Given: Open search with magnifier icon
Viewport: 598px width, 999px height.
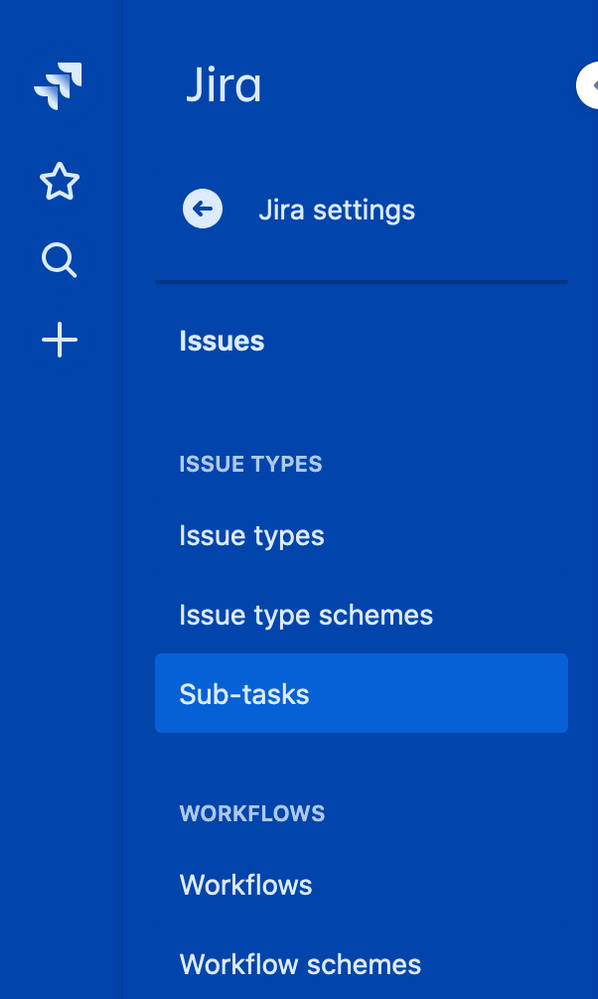Looking at the screenshot, I should coord(59,260).
